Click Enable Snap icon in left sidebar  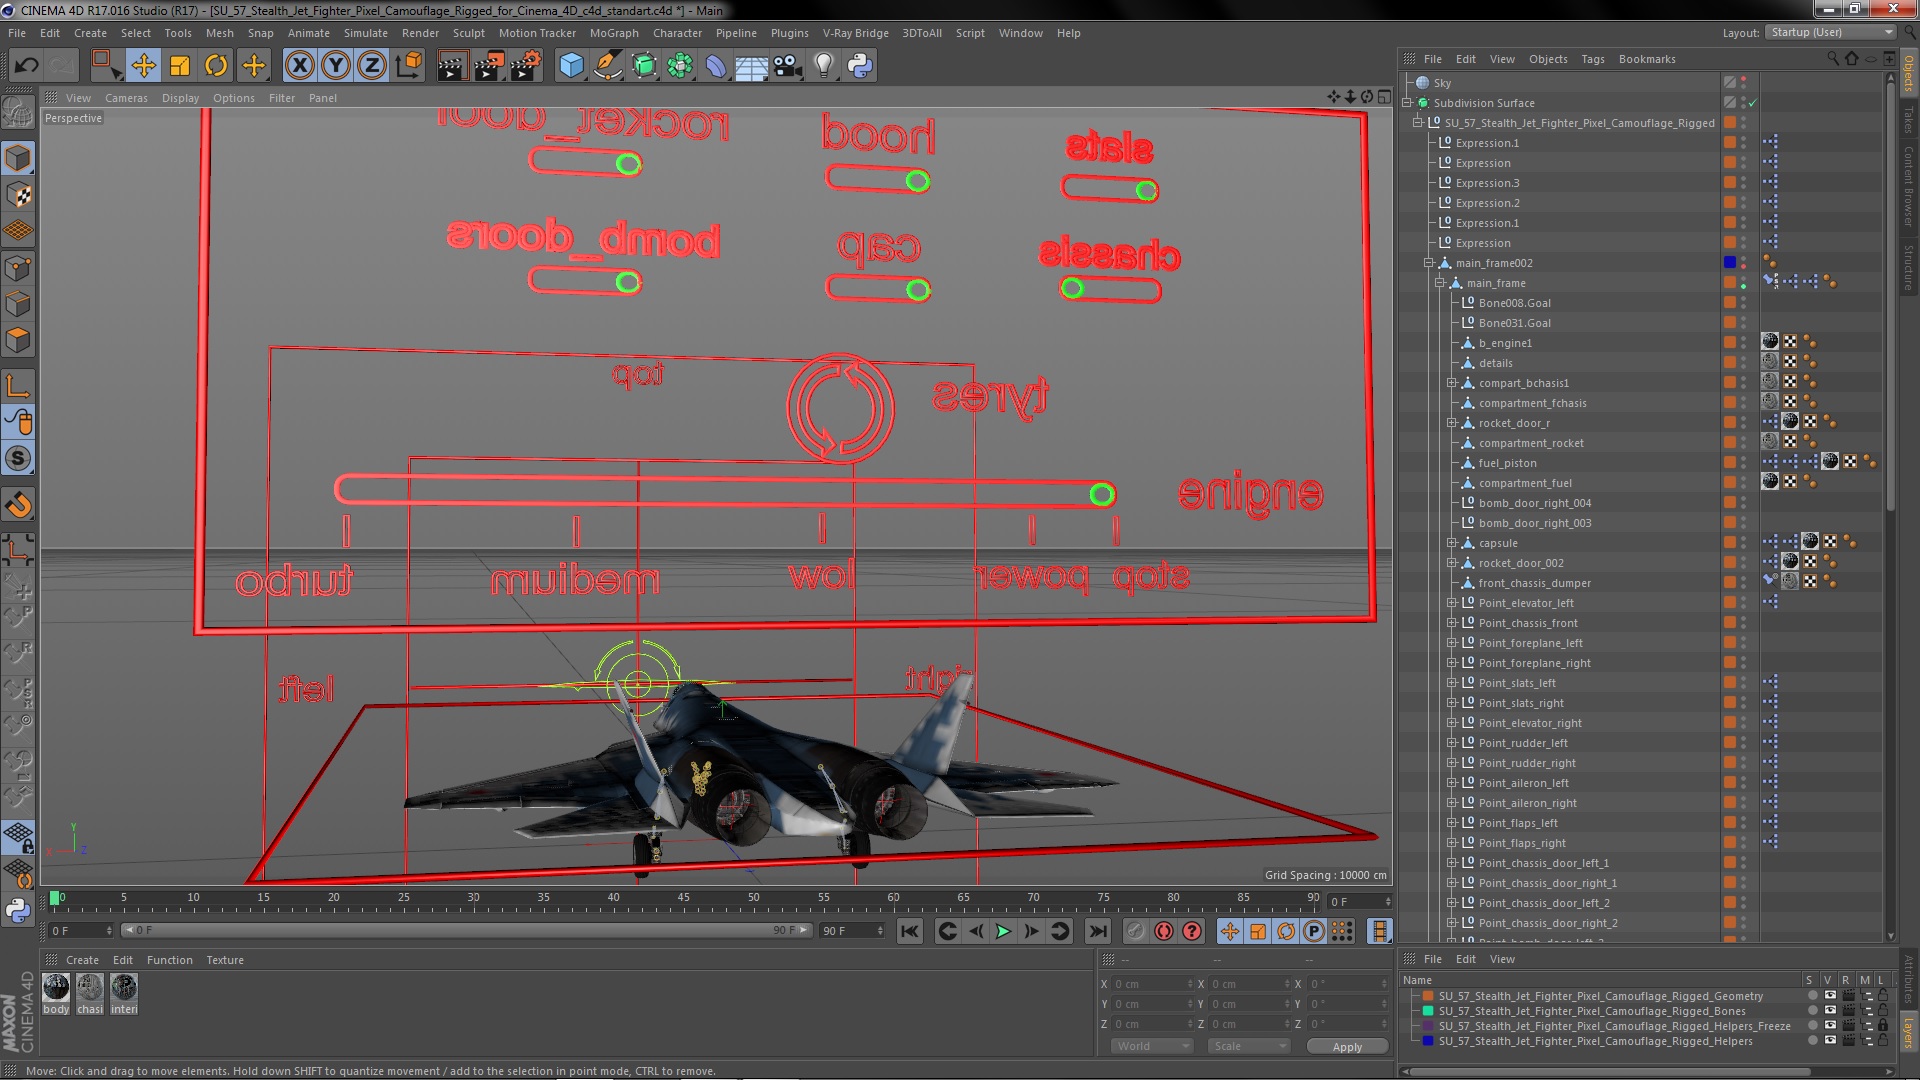click(18, 459)
